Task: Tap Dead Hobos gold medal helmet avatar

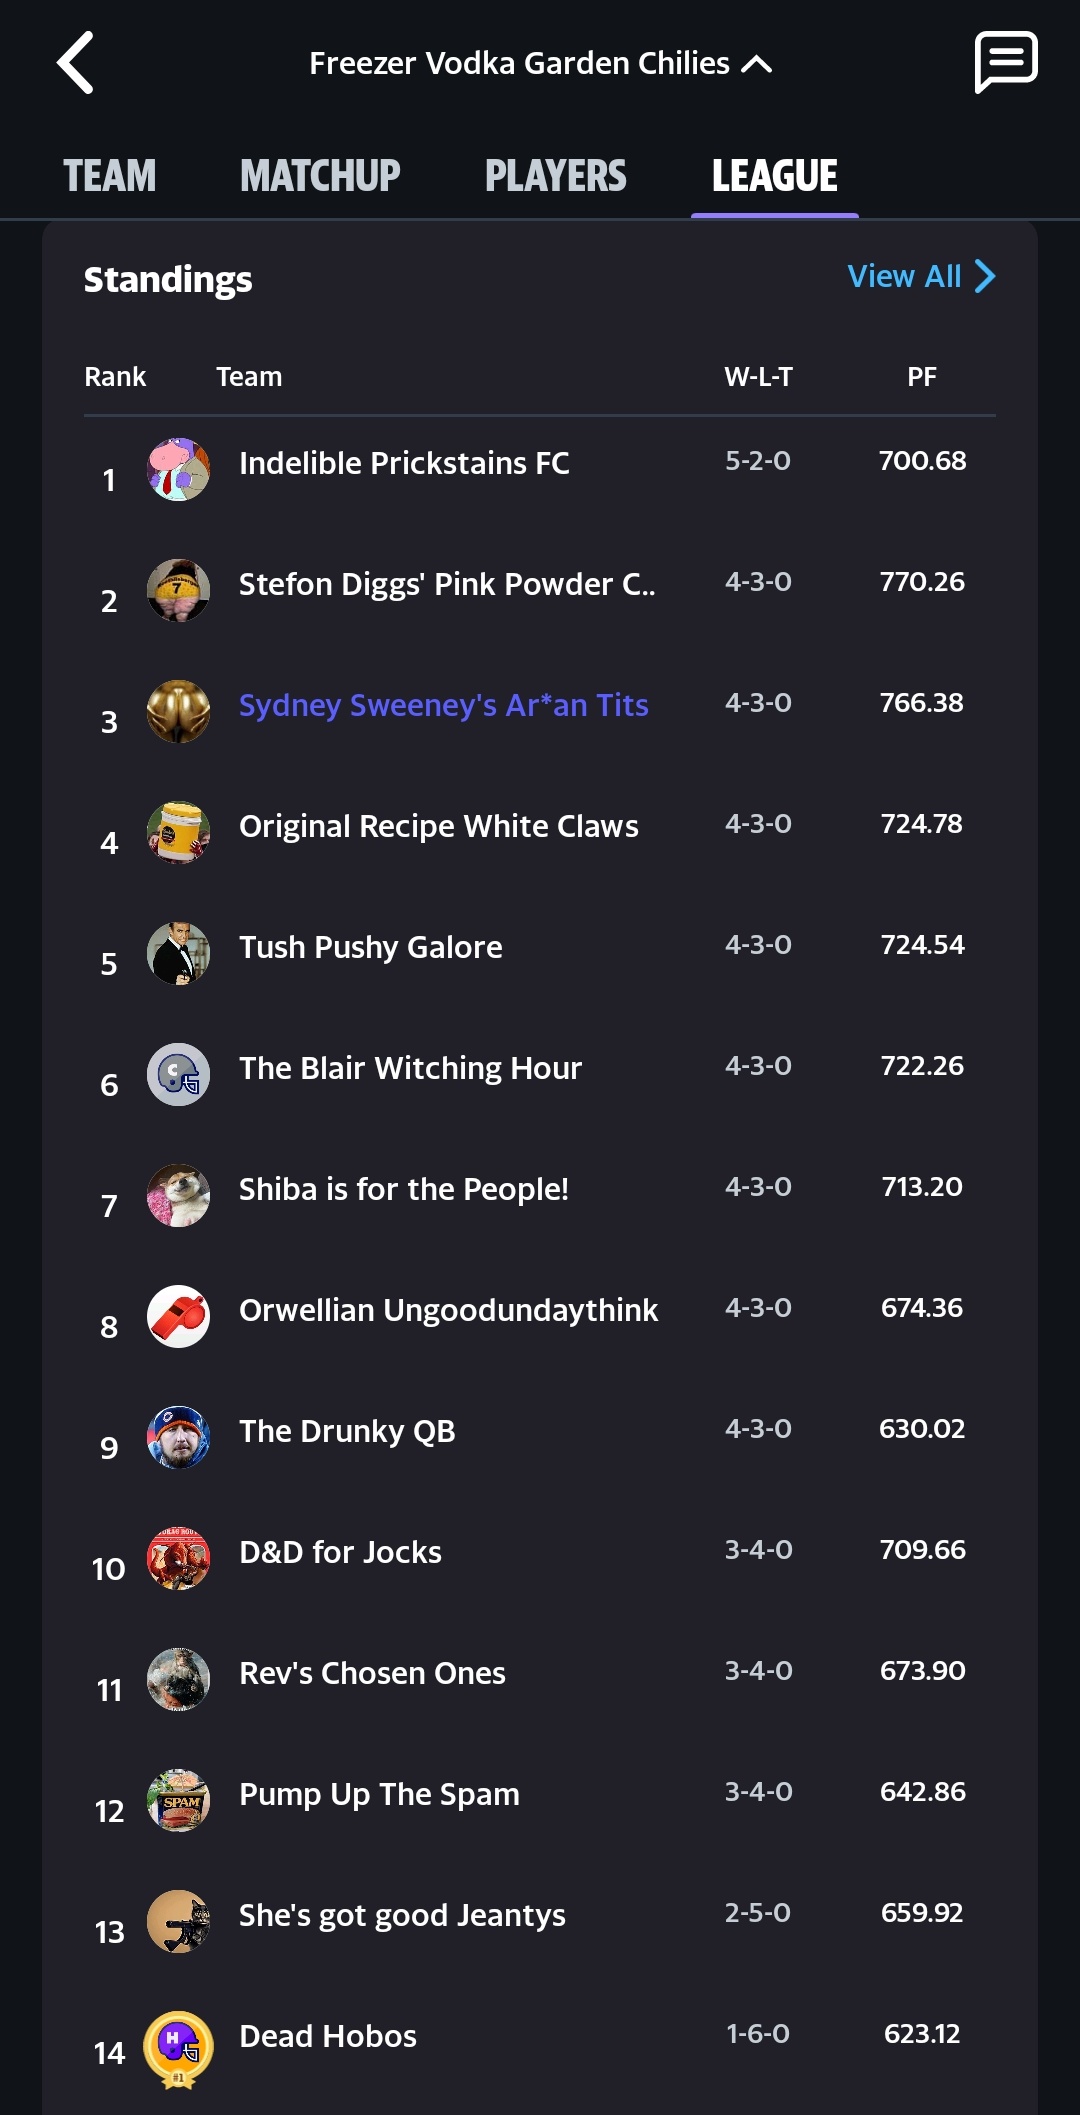Action: 178,2046
